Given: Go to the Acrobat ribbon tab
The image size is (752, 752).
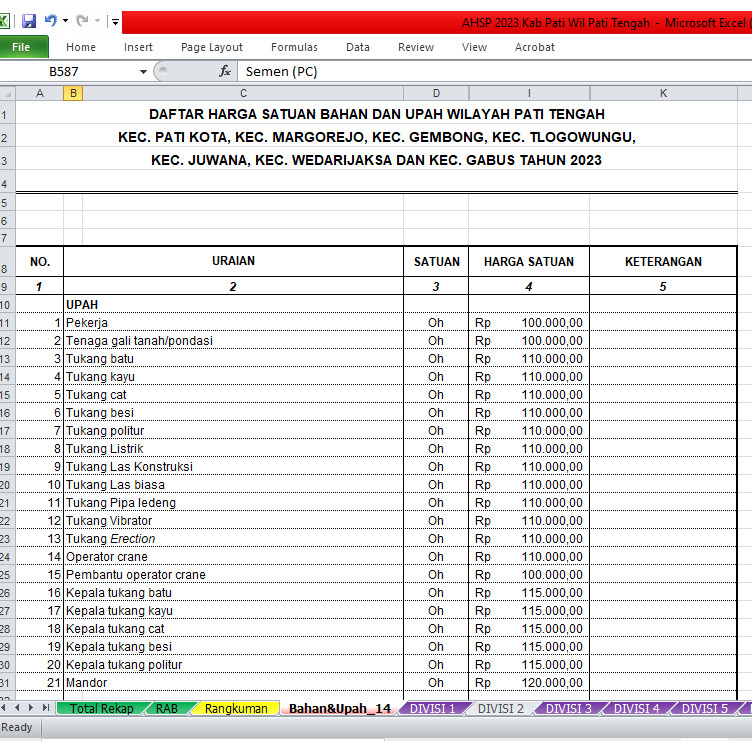Looking at the screenshot, I should tap(534, 47).
